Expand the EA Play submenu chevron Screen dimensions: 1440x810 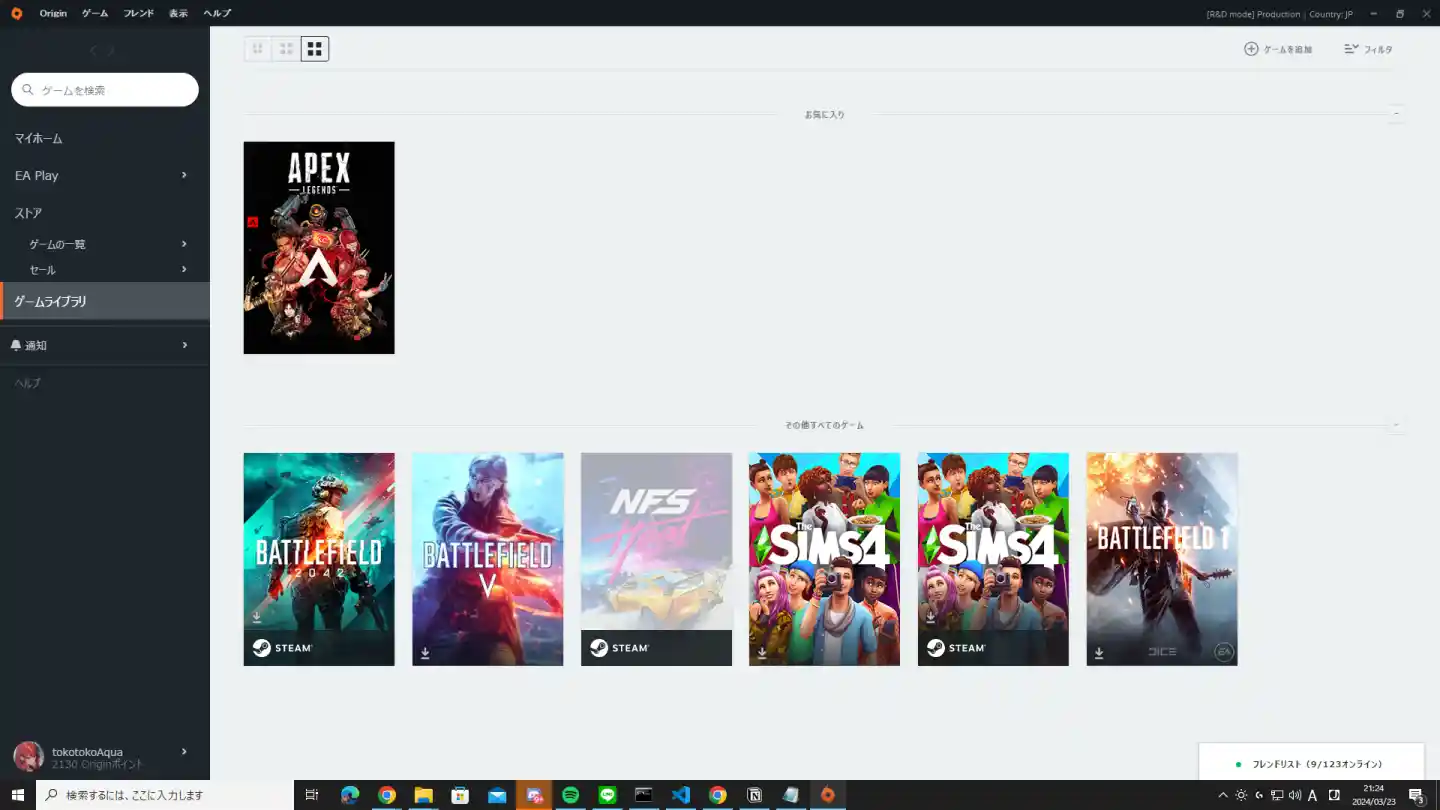pyautogui.click(x=184, y=175)
